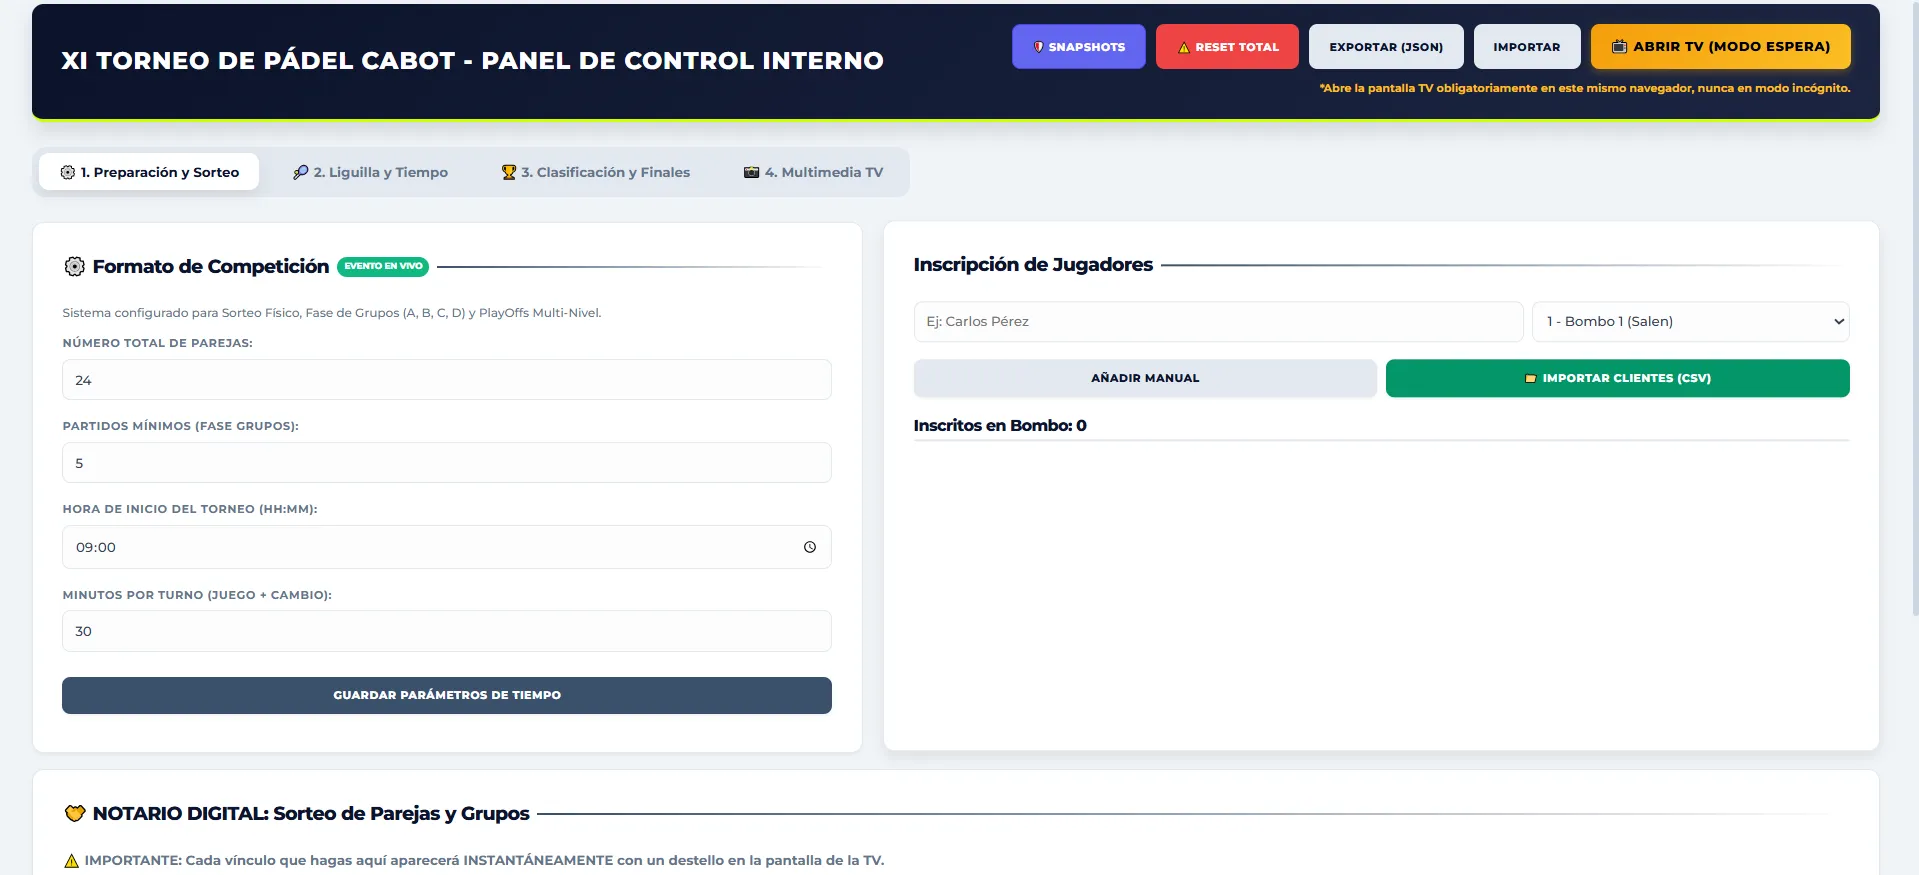Click the camera icon on Multimedia TV tab
The height and width of the screenshot is (875, 1919).
(x=752, y=172)
